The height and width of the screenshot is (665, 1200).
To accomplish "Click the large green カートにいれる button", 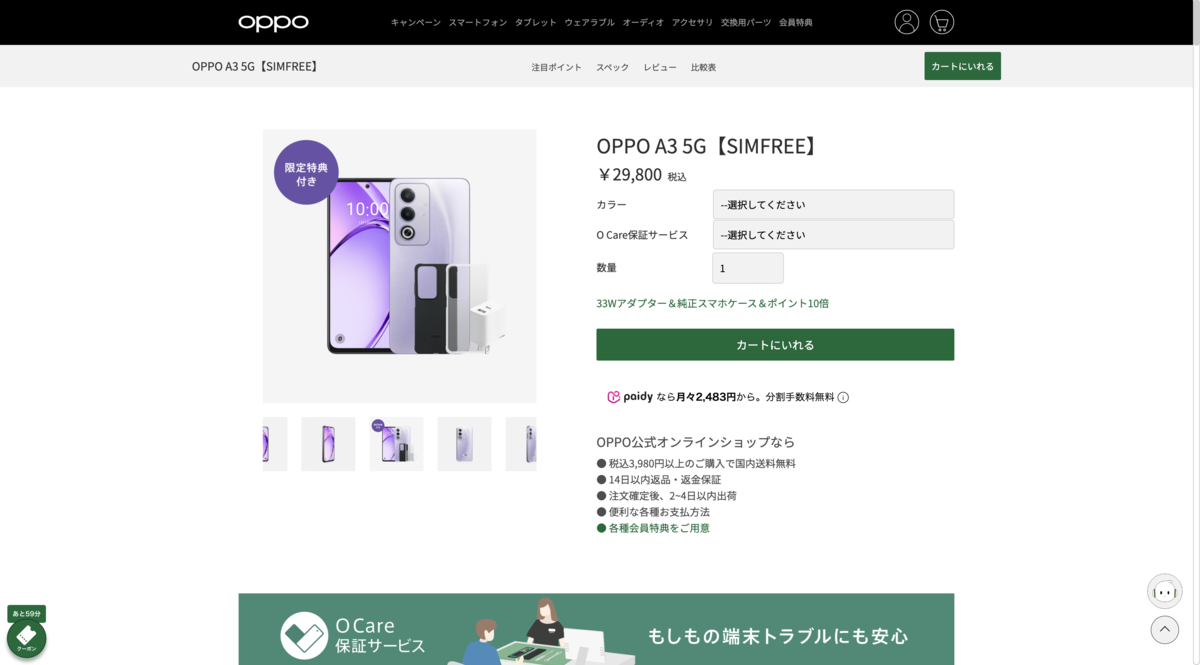I will (775, 345).
